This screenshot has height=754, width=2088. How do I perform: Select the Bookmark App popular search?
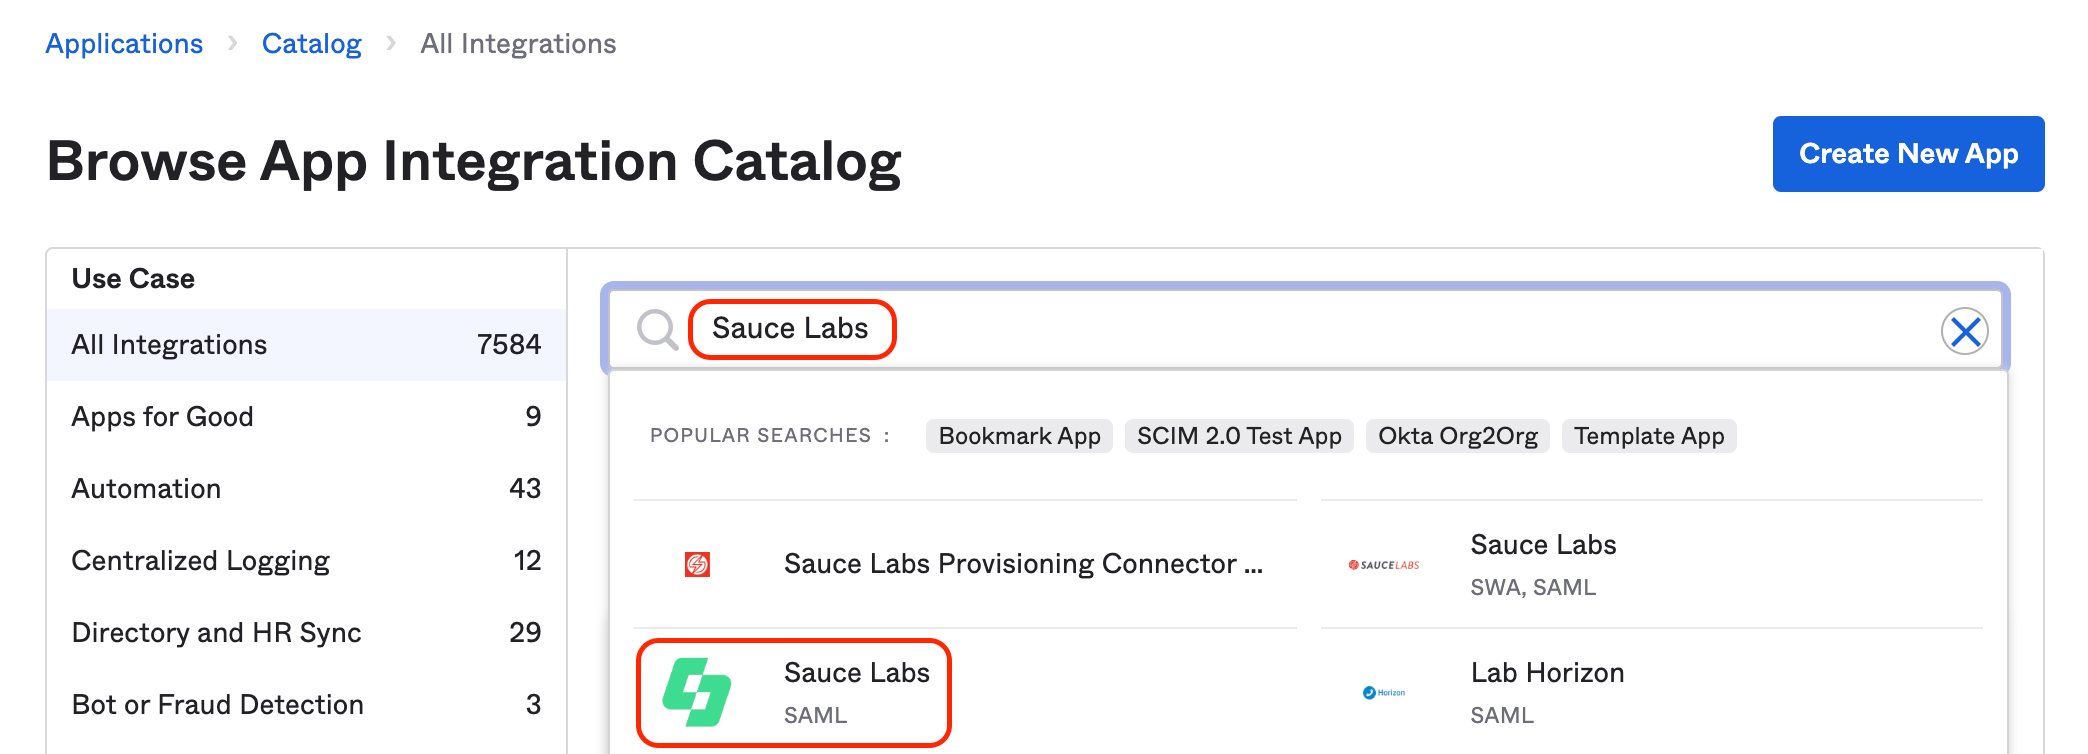click(x=1018, y=435)
